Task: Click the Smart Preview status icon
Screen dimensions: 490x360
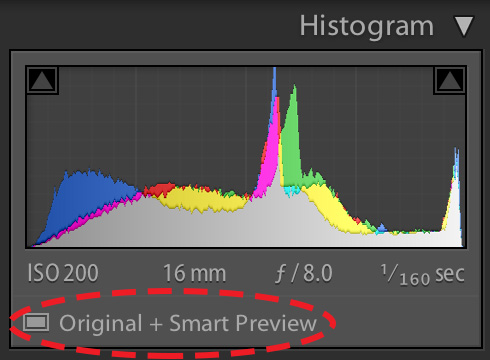Action: pos(36,322)
